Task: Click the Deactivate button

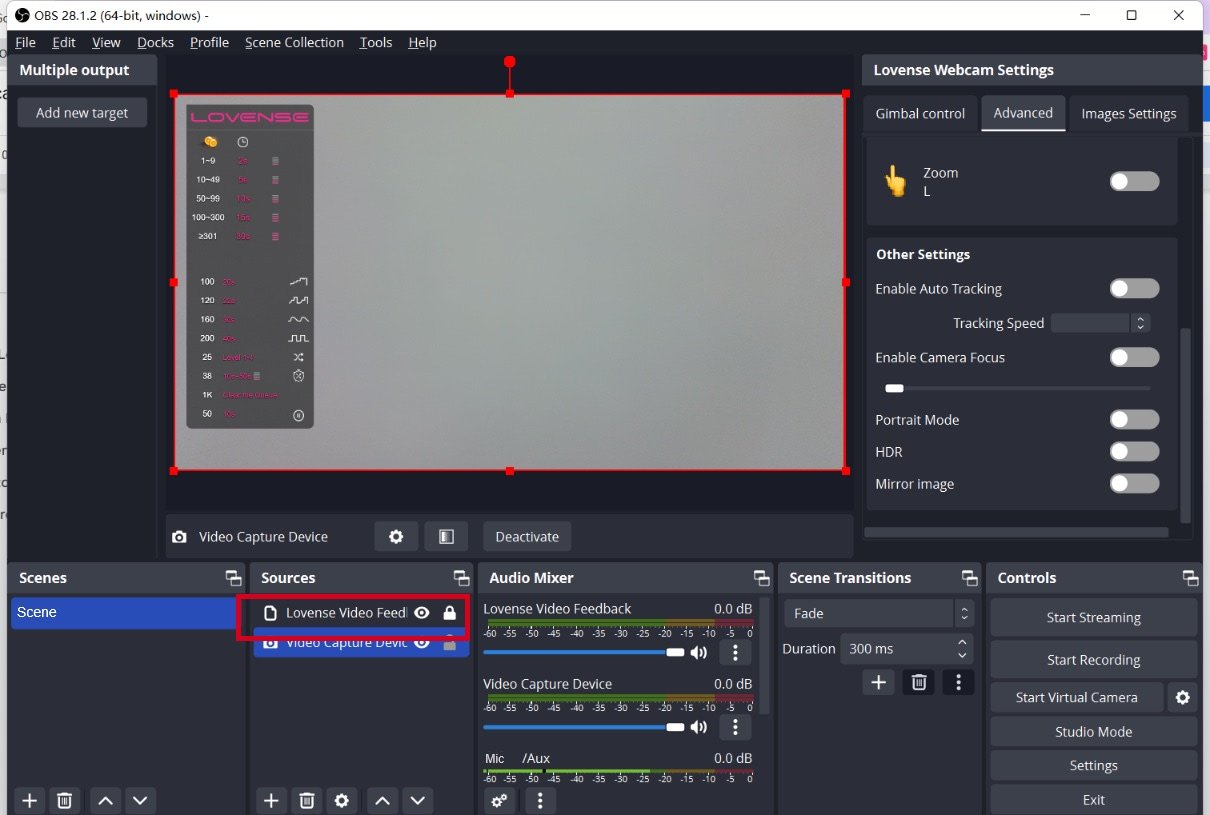Action: [x=527, y=536]
